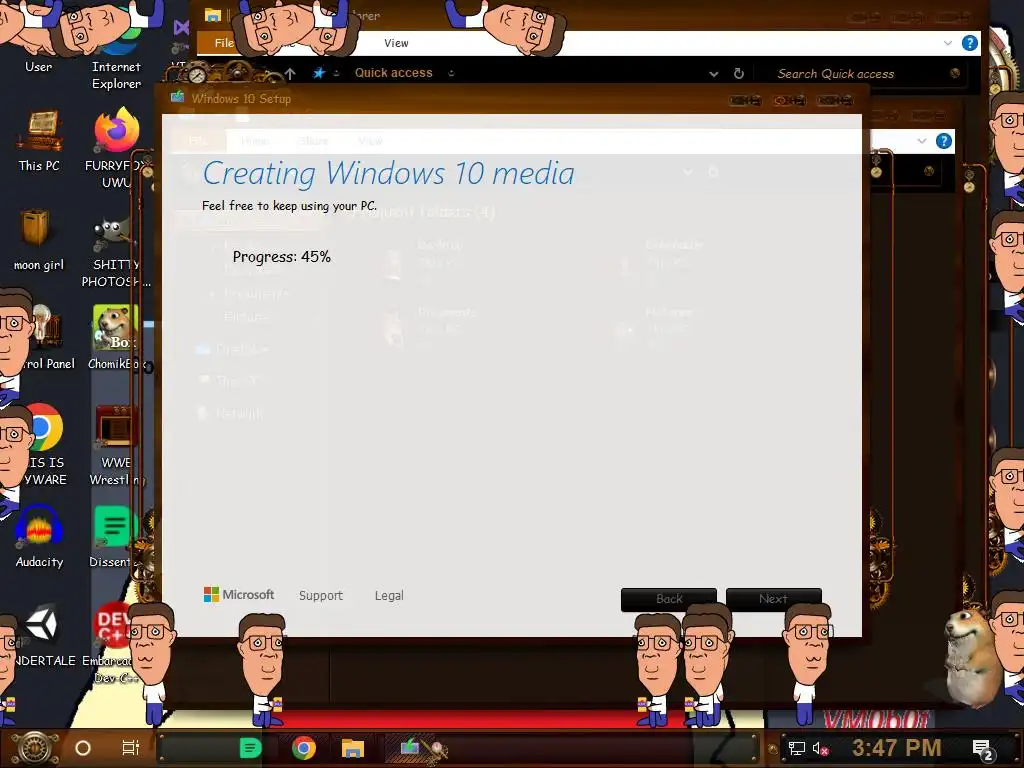This screenshot has height=768, width=1024.
Task: Open the Start menu button
Action: (x=33, y=748)
